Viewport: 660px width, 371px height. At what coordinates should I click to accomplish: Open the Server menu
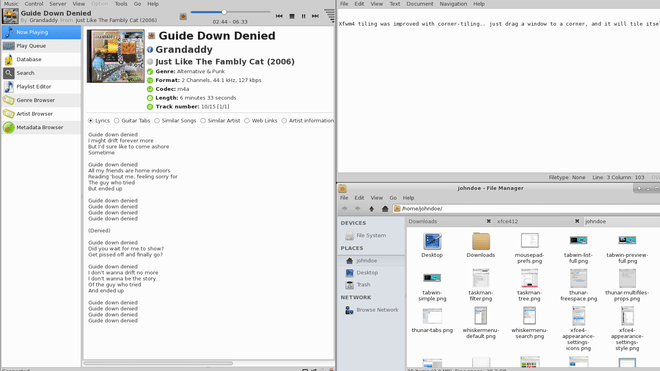(58, 4)
